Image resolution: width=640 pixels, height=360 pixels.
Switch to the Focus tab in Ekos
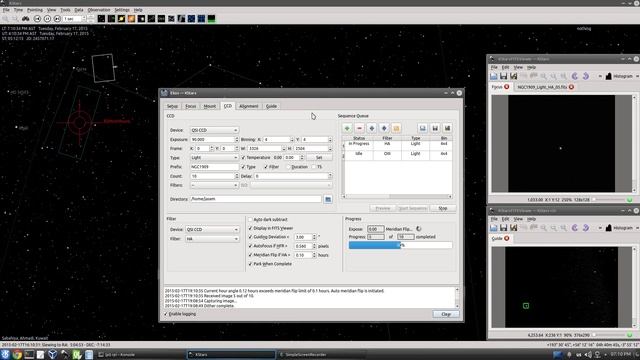pos(191,106)
